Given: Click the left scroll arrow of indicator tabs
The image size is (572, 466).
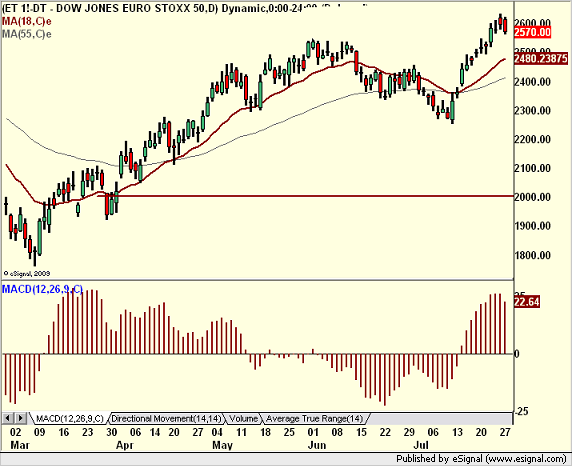Looking at the screenshot, I should [x=8, y=418].
